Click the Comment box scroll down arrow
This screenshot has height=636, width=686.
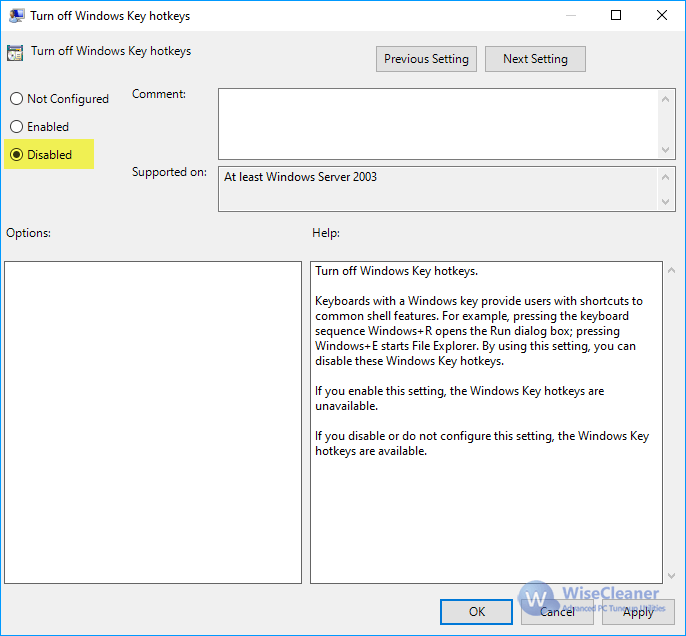click(x=665, y=150)
